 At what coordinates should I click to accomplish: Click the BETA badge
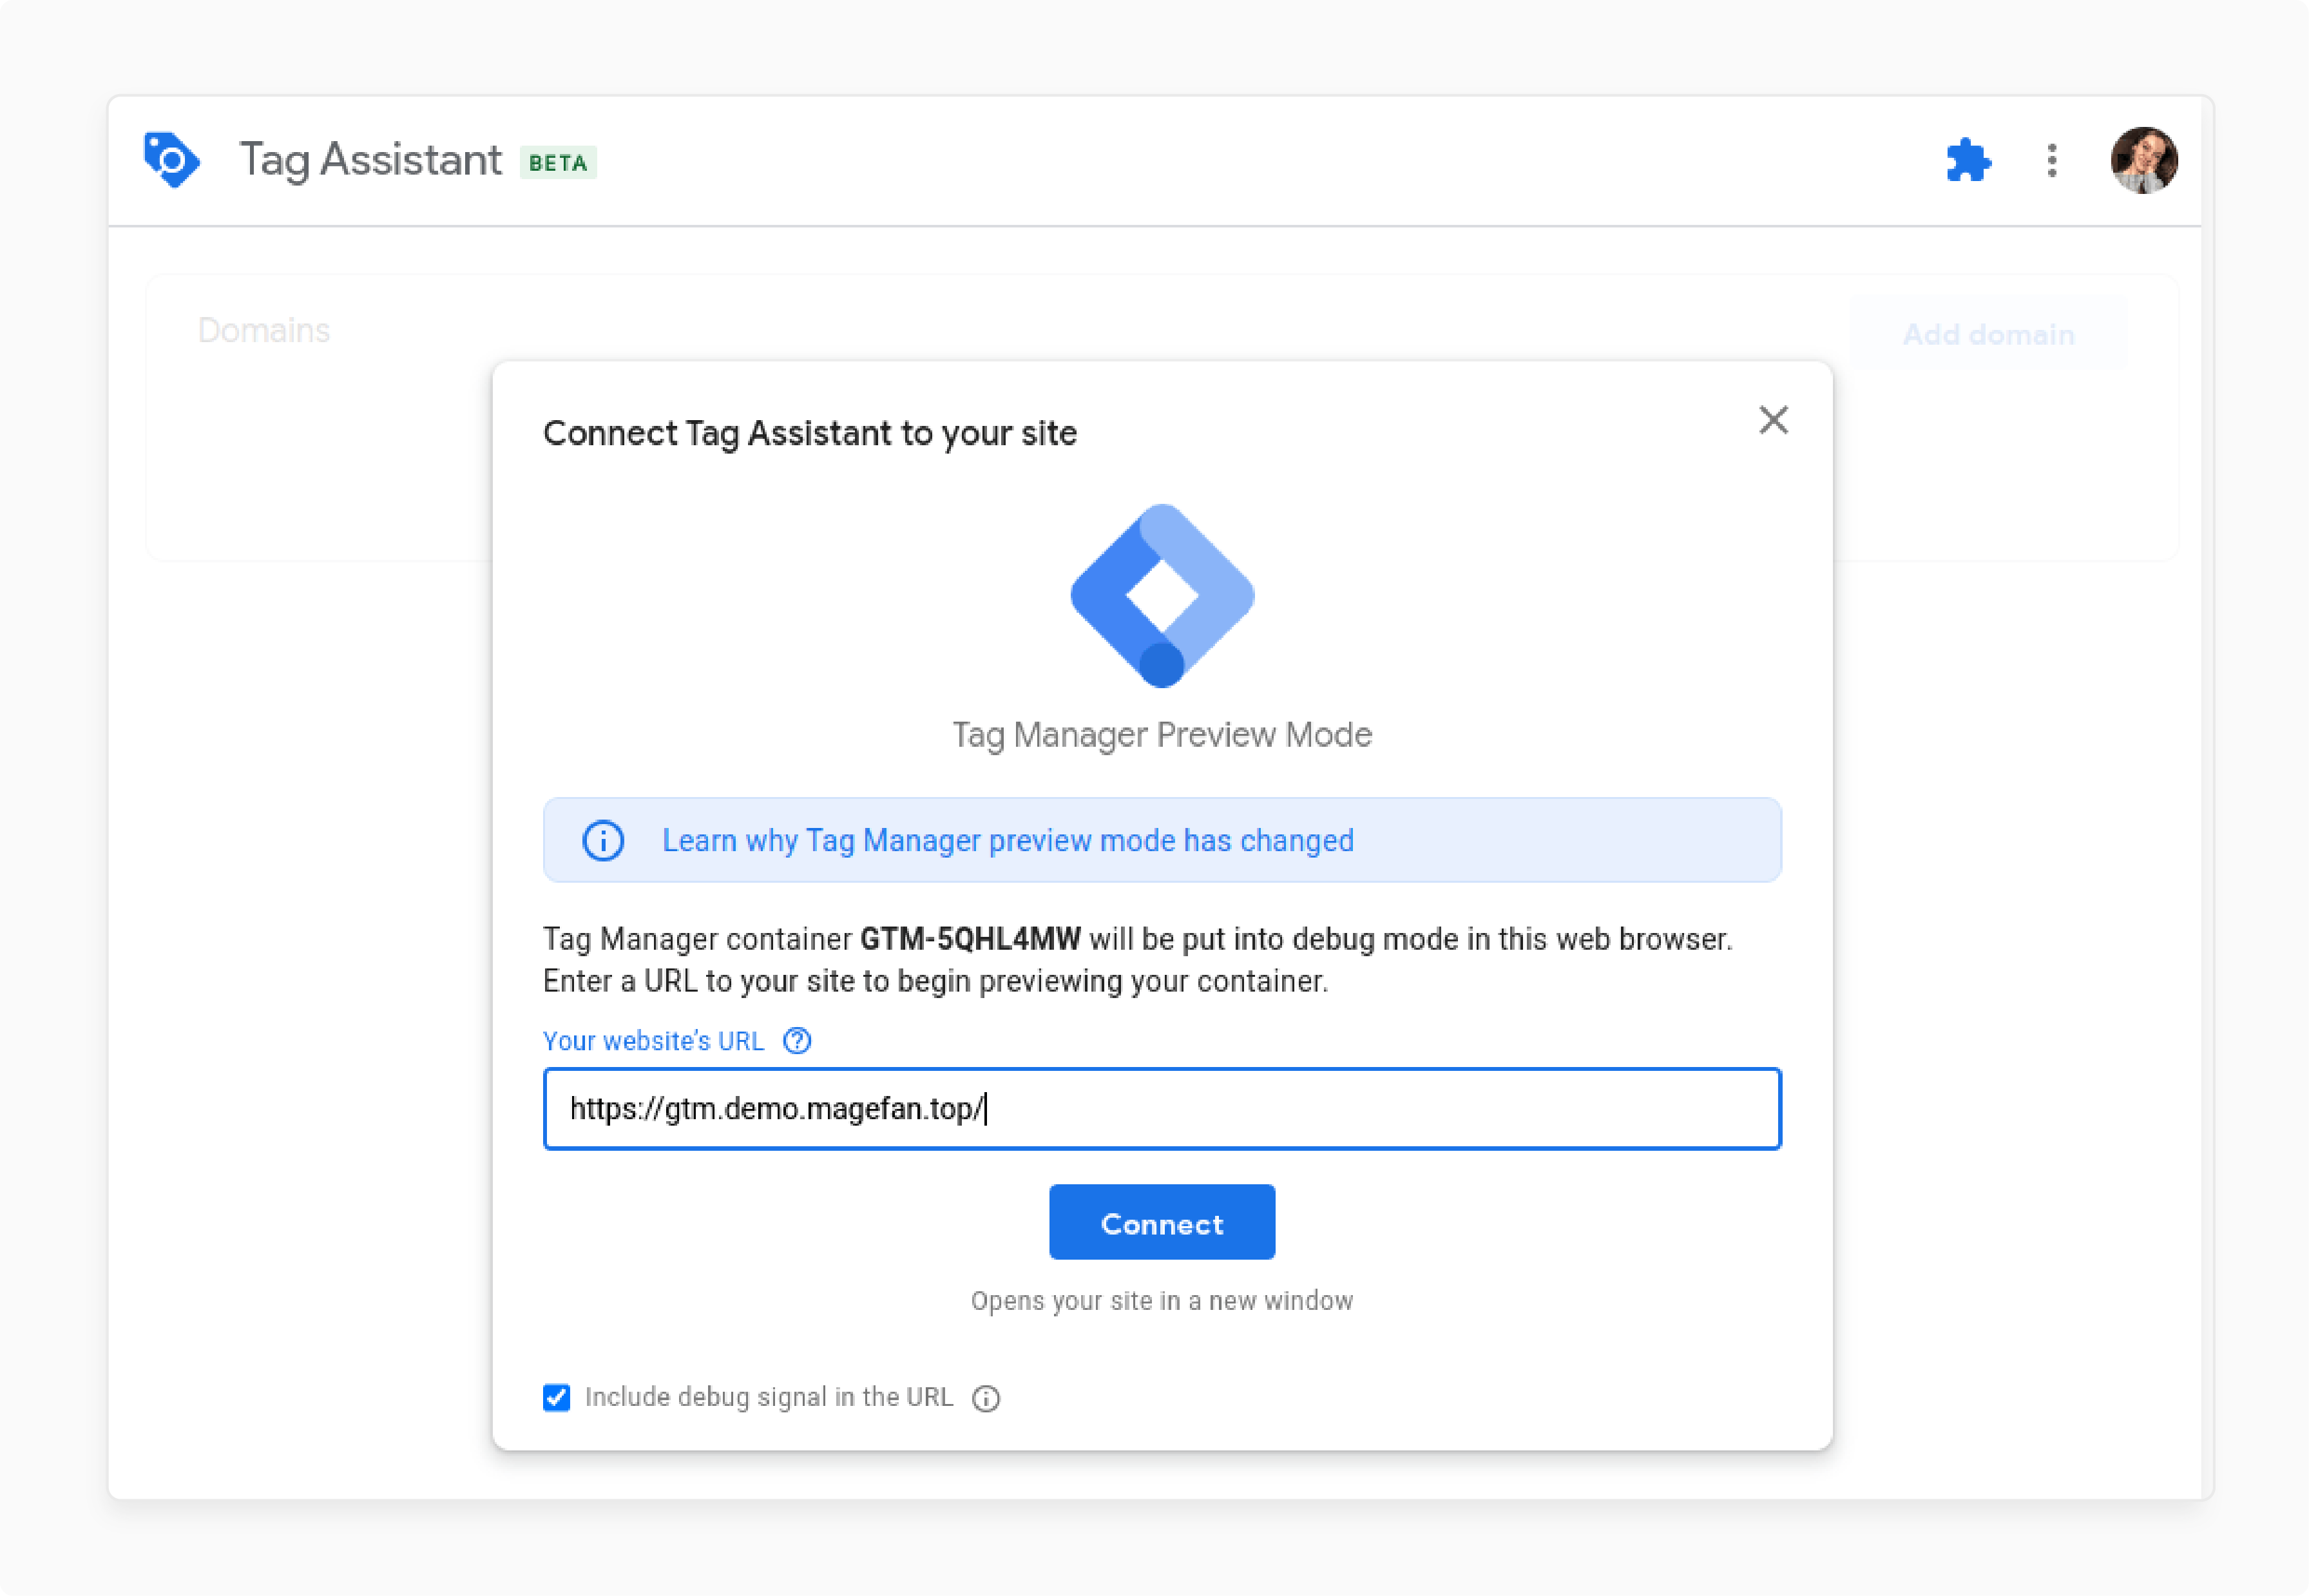(558, 163)
